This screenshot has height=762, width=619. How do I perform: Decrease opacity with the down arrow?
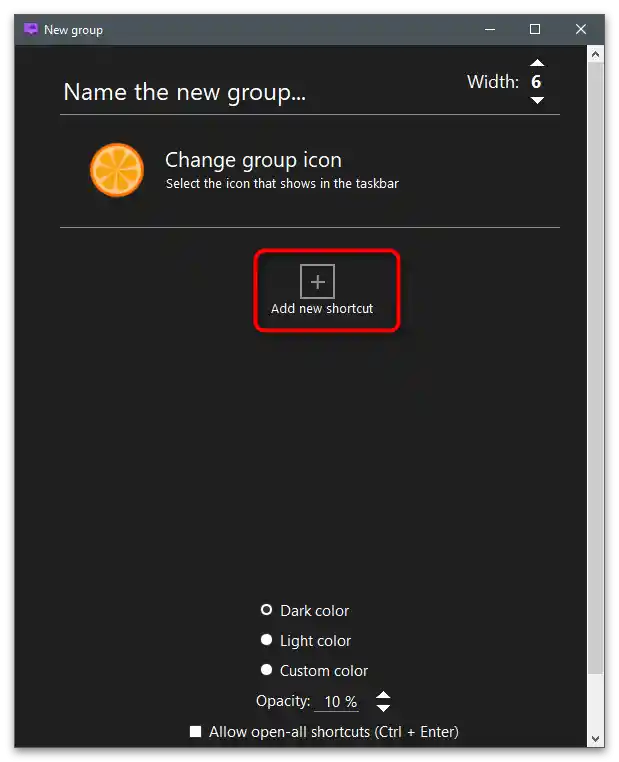click(x=383, y=708)
